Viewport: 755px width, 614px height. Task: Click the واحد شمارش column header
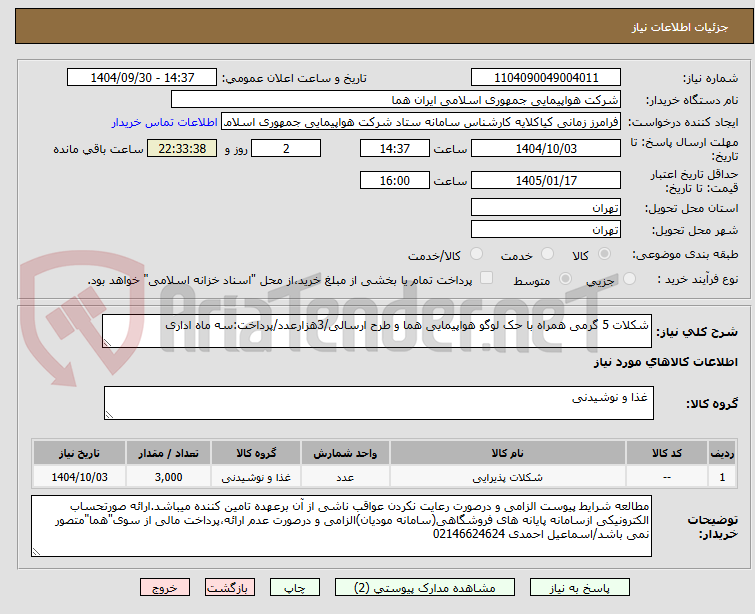345,453
